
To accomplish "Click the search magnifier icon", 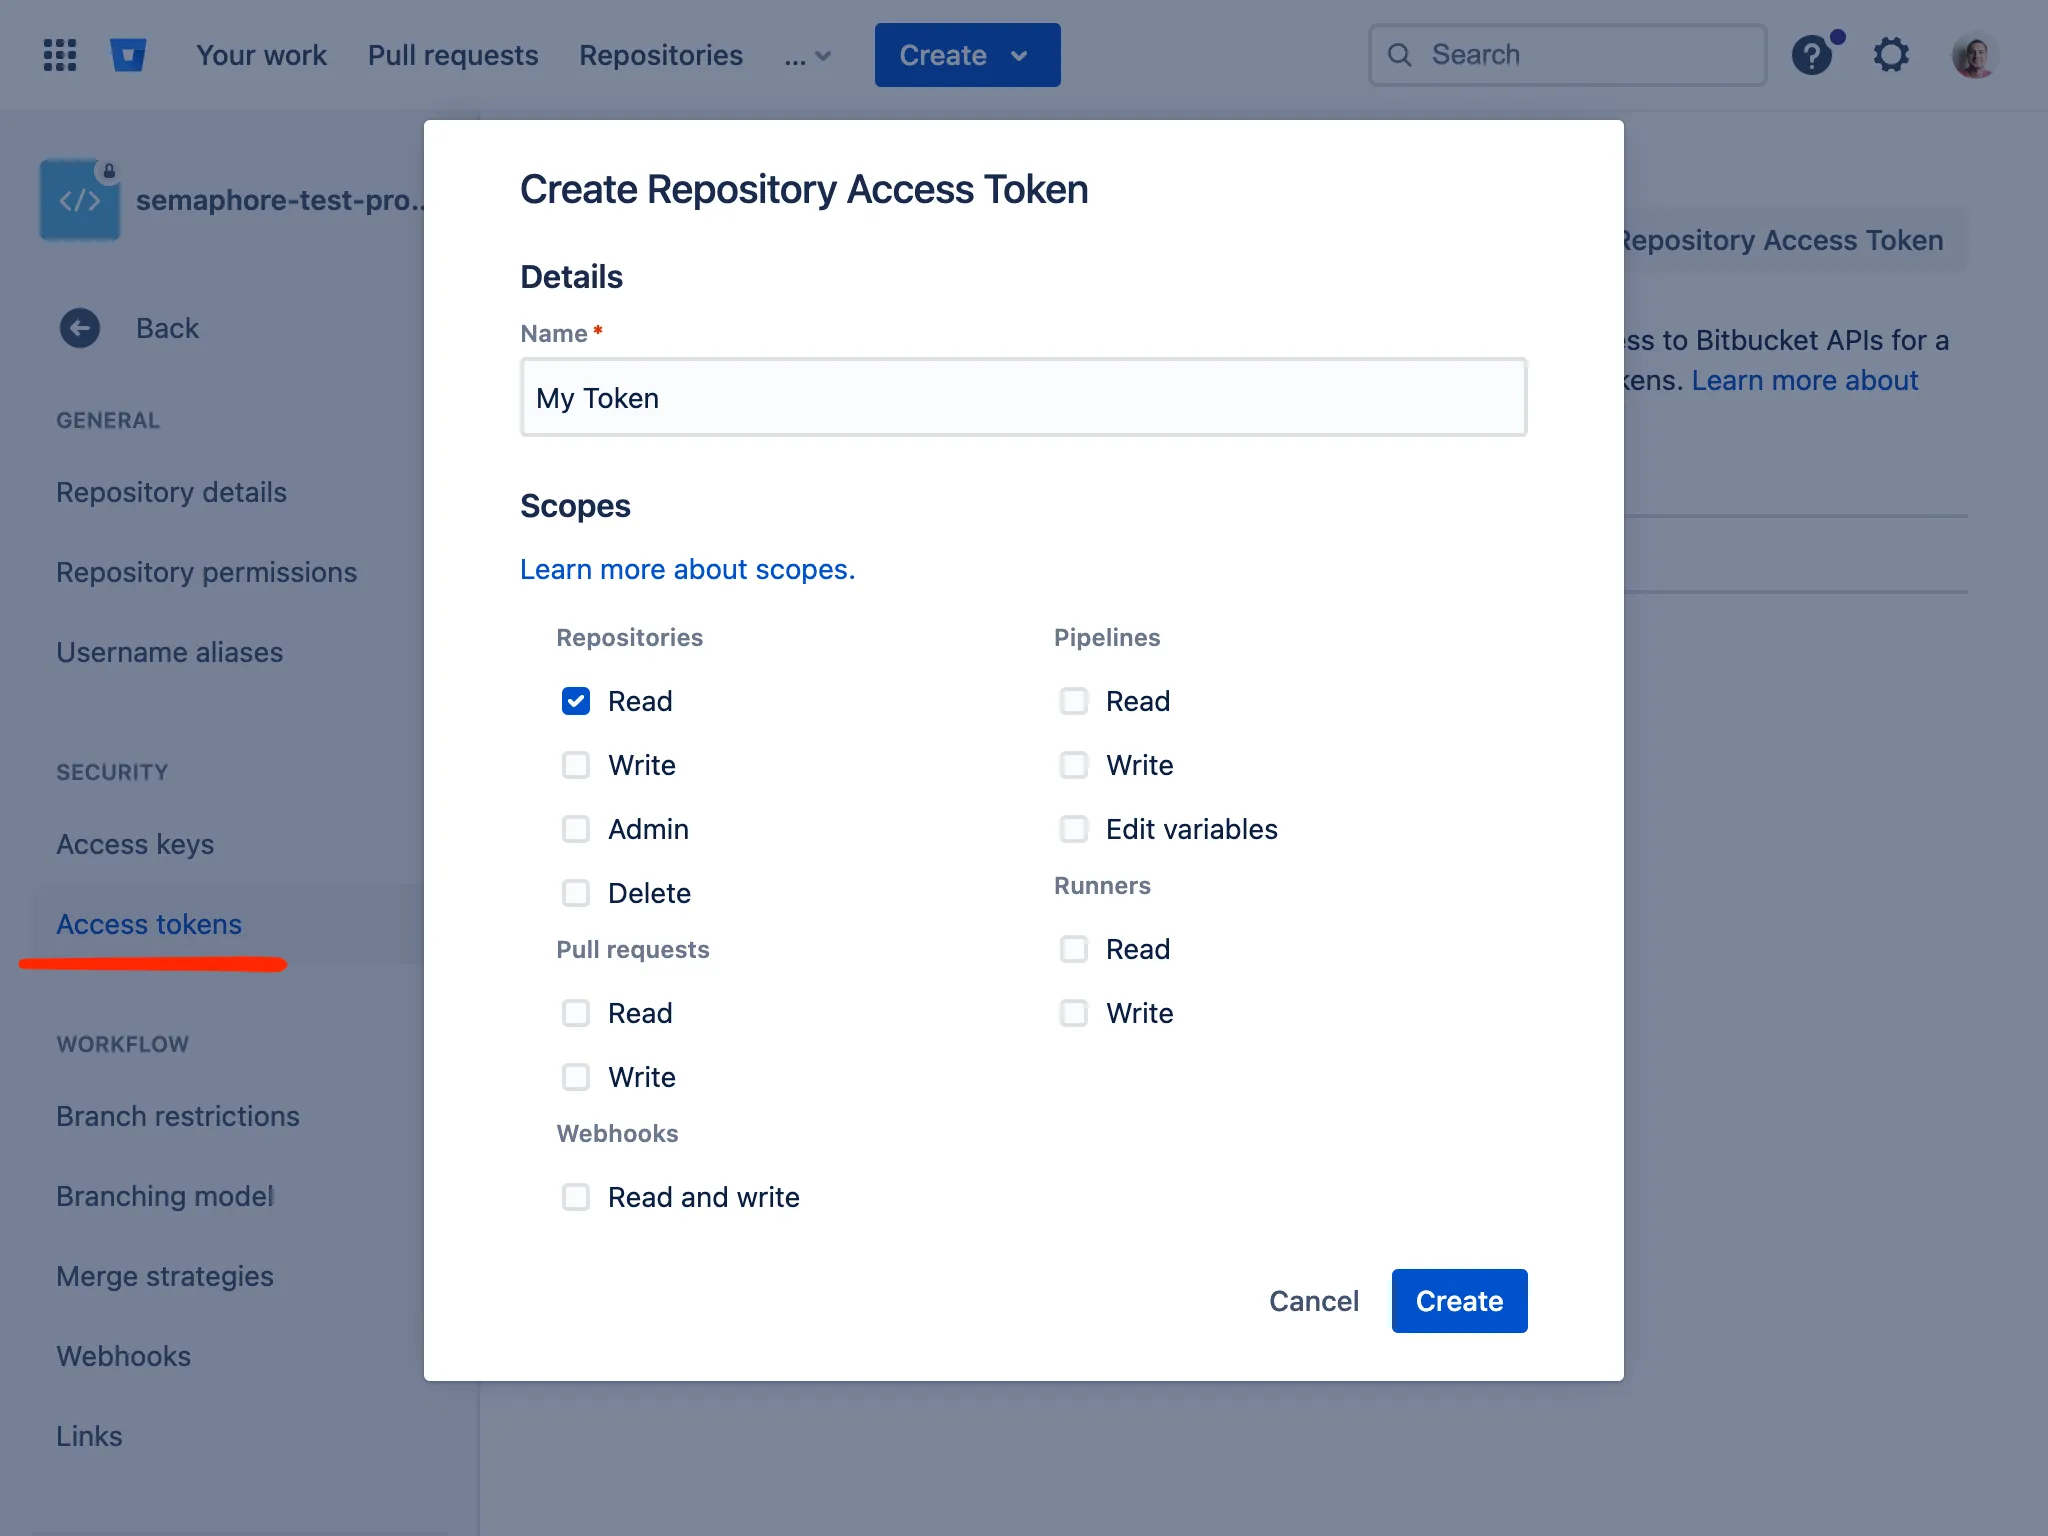I will pyautogui.click(x=1400, y=55).
